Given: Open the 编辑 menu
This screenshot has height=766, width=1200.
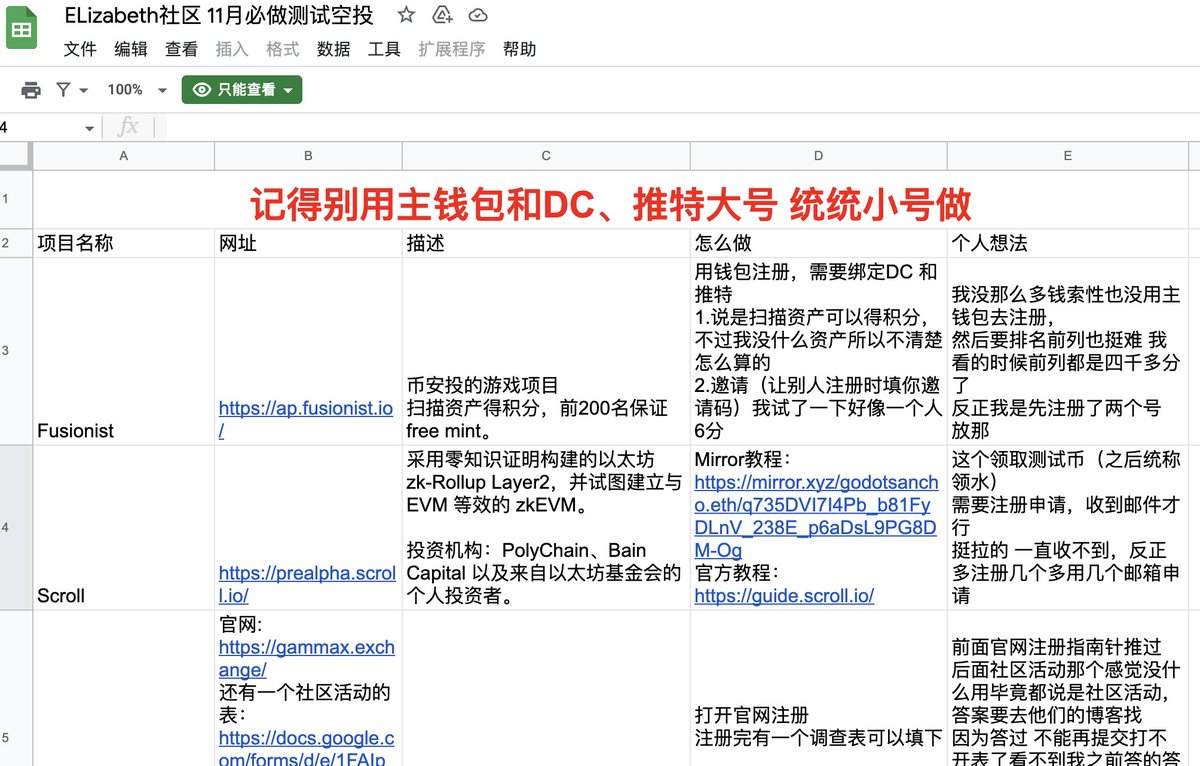Looking at the screenshot, I should (131, 49).
